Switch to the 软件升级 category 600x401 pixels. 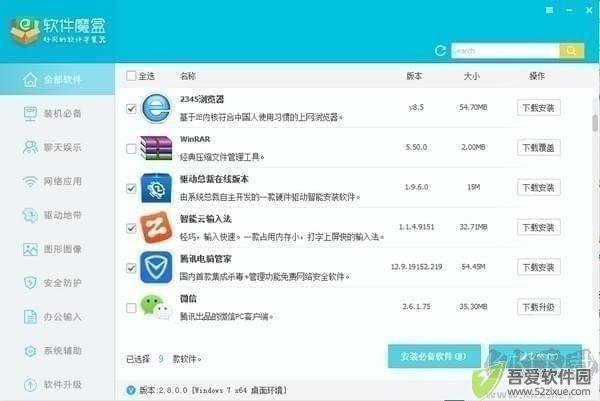point(57,385)
